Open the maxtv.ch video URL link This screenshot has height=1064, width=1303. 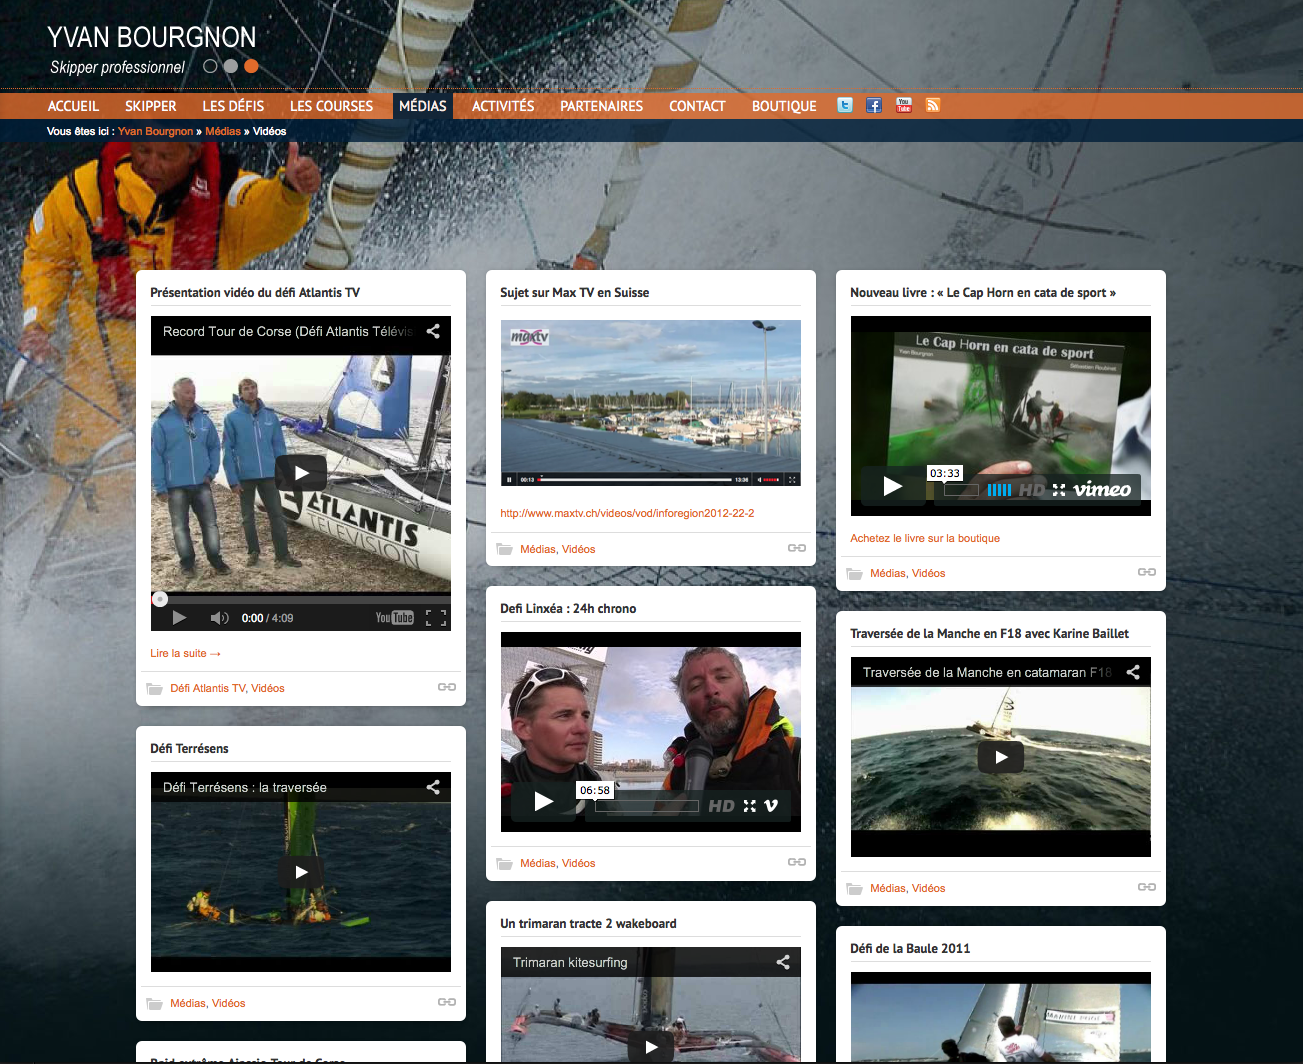[627, 513]
